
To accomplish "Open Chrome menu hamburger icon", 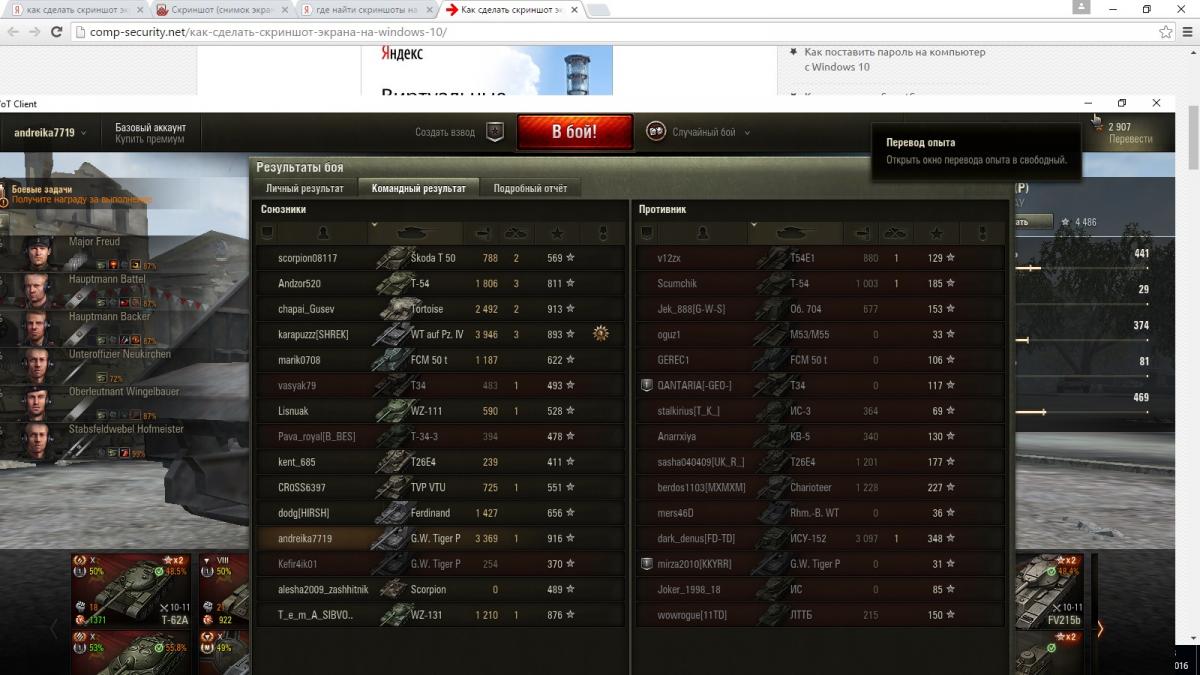I will 1186,31.
